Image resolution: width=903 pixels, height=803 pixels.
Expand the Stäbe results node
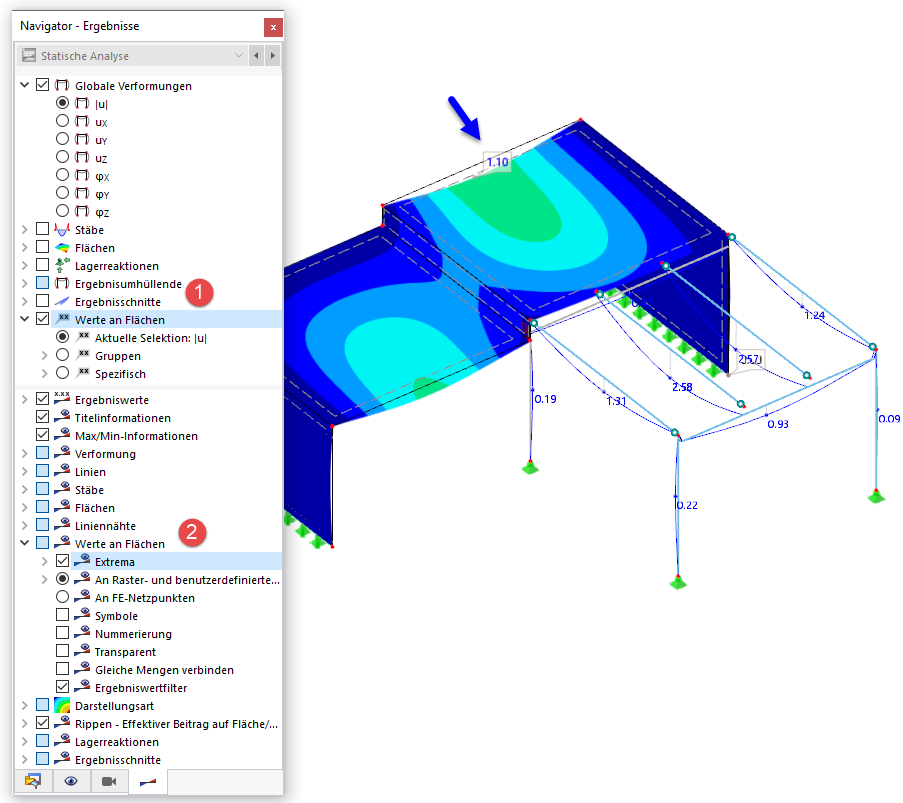(24, 229)
